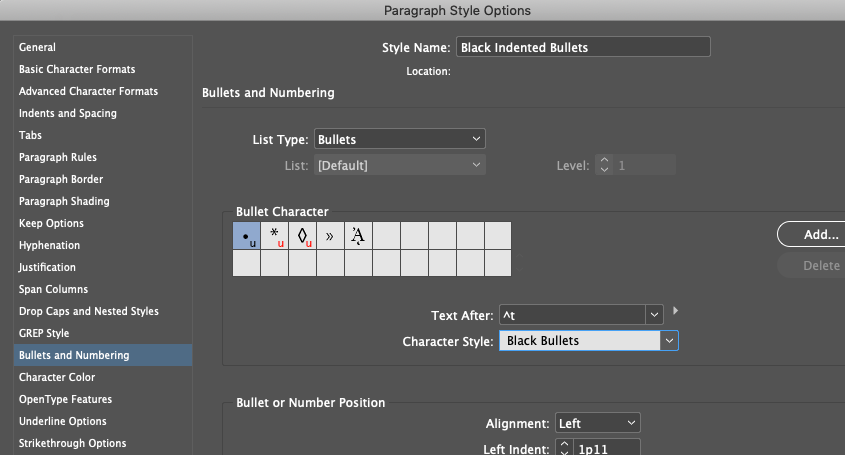Select the double chevron bullet glyph
The height and width of the screenshot is (455, 845).
[x=330, y=236]
